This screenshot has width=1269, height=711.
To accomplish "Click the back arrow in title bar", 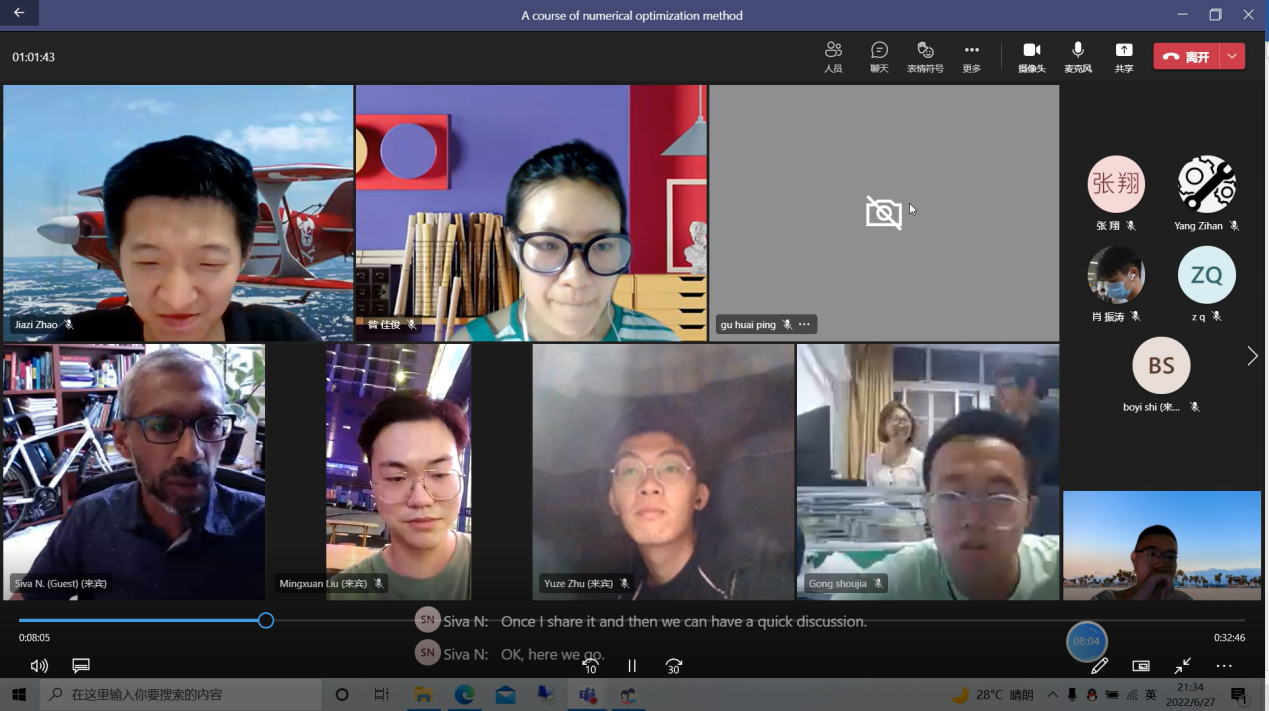I will click(x=19, y=14).
